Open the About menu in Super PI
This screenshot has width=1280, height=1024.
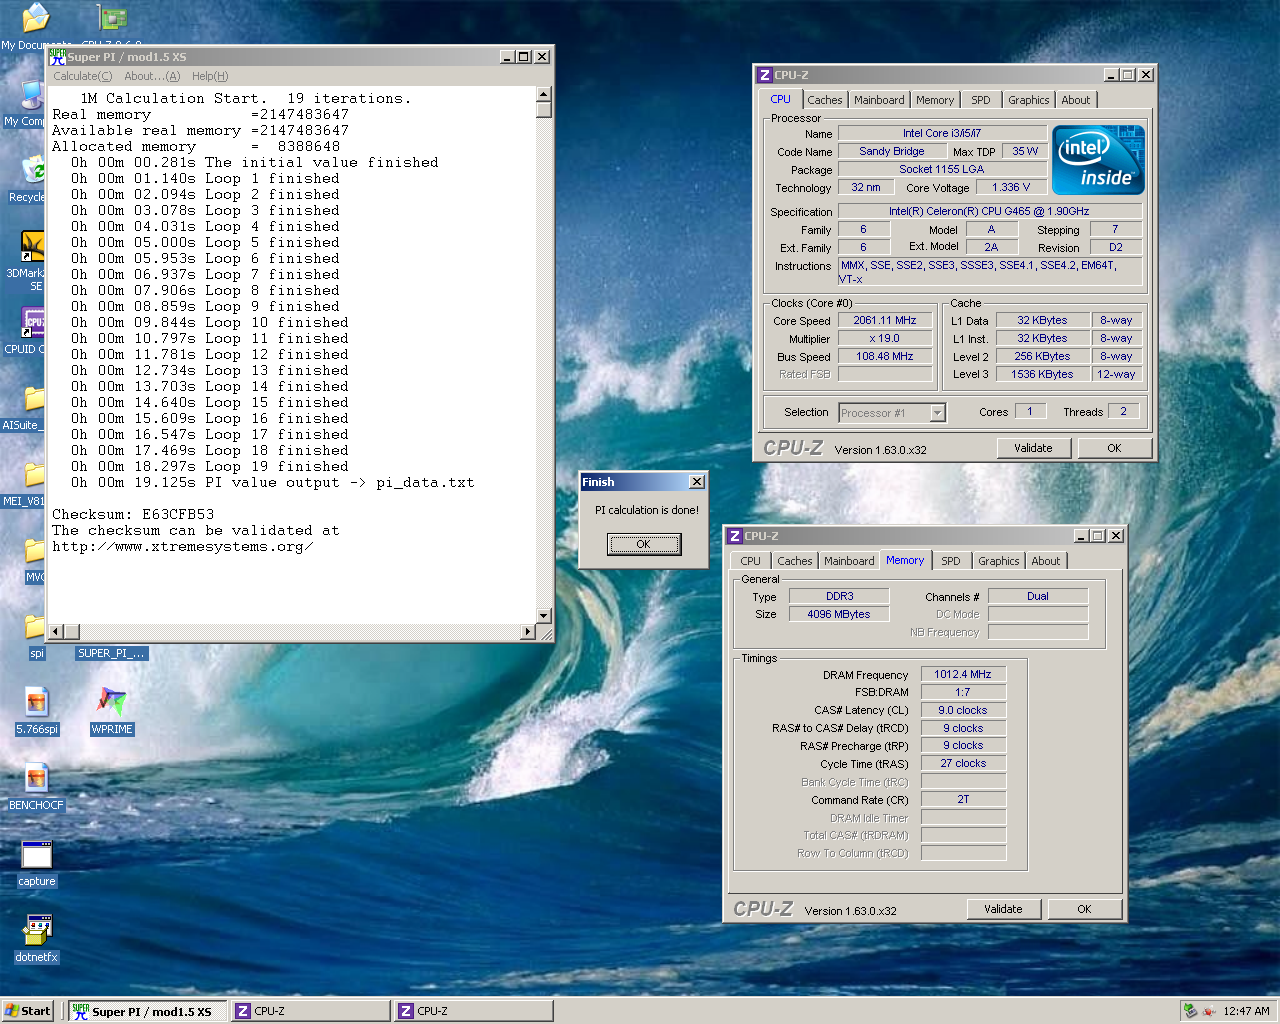[152, 76]
